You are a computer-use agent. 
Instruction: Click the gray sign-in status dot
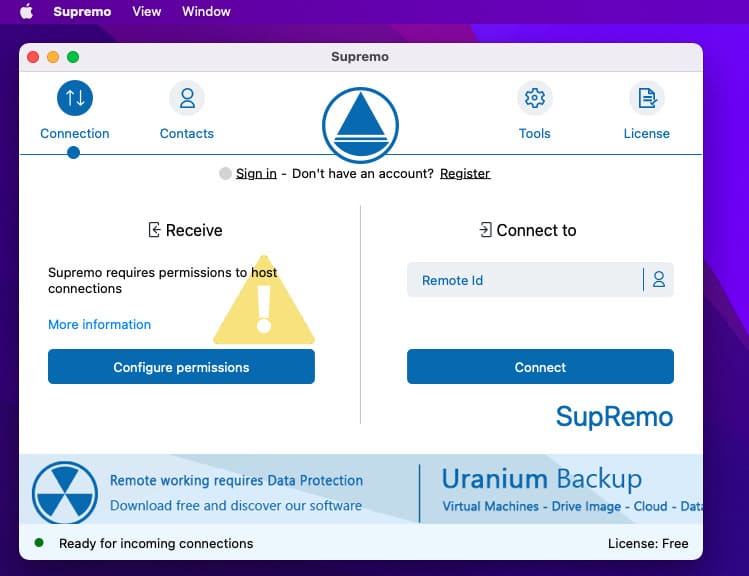click(225, 173)
